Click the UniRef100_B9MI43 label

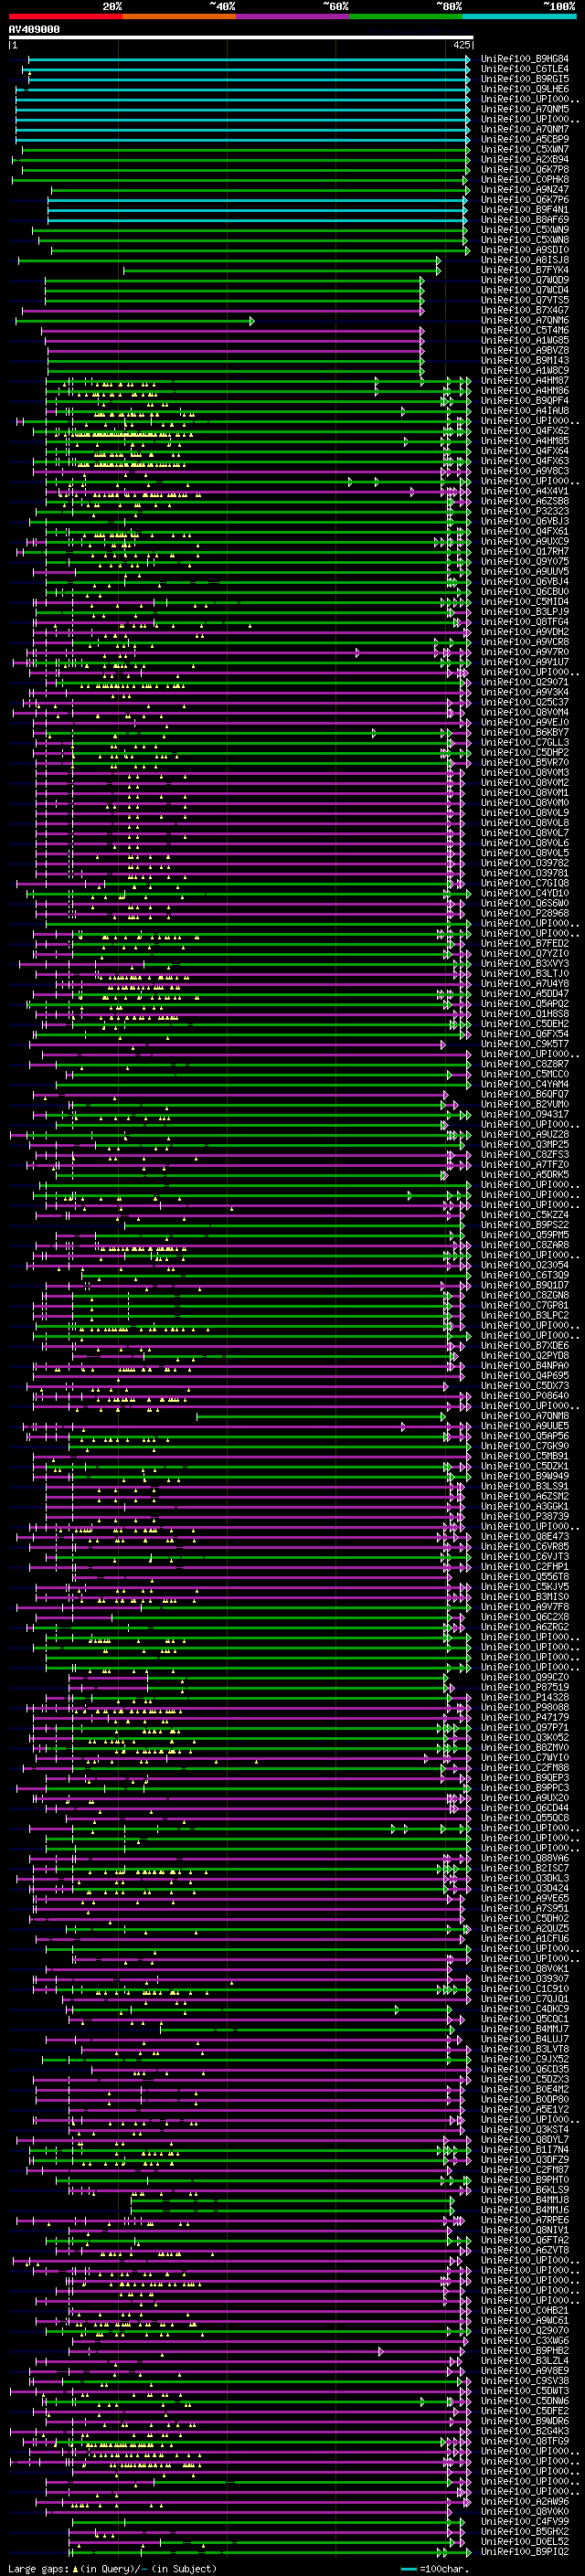(x=524, y=360)
